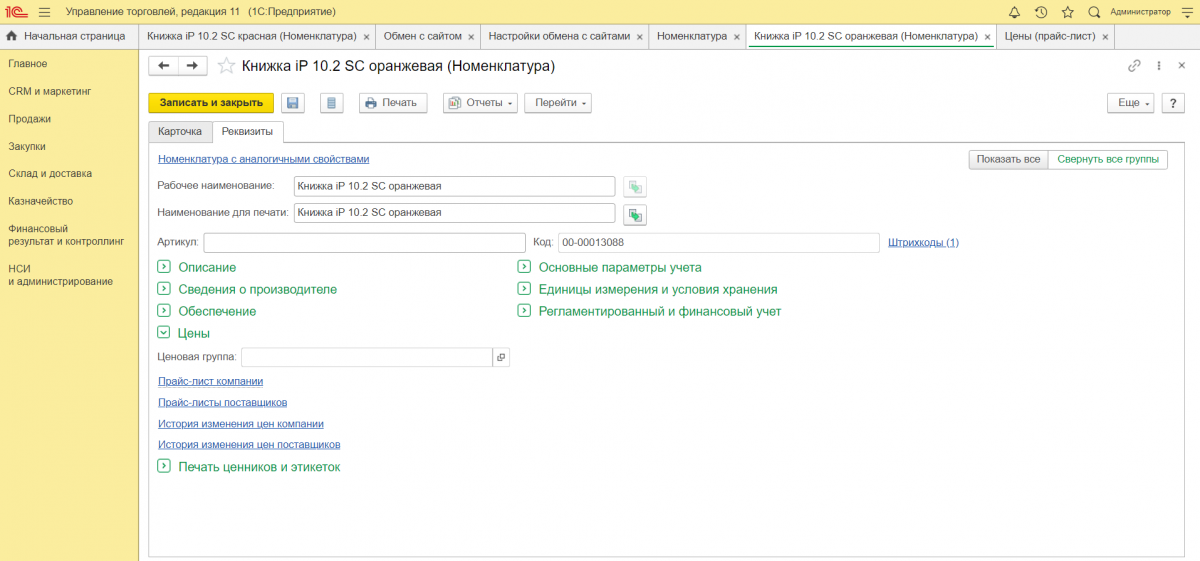Open Прайс-листы поставщиков link

pyautogui.click(x=223, y=402)
